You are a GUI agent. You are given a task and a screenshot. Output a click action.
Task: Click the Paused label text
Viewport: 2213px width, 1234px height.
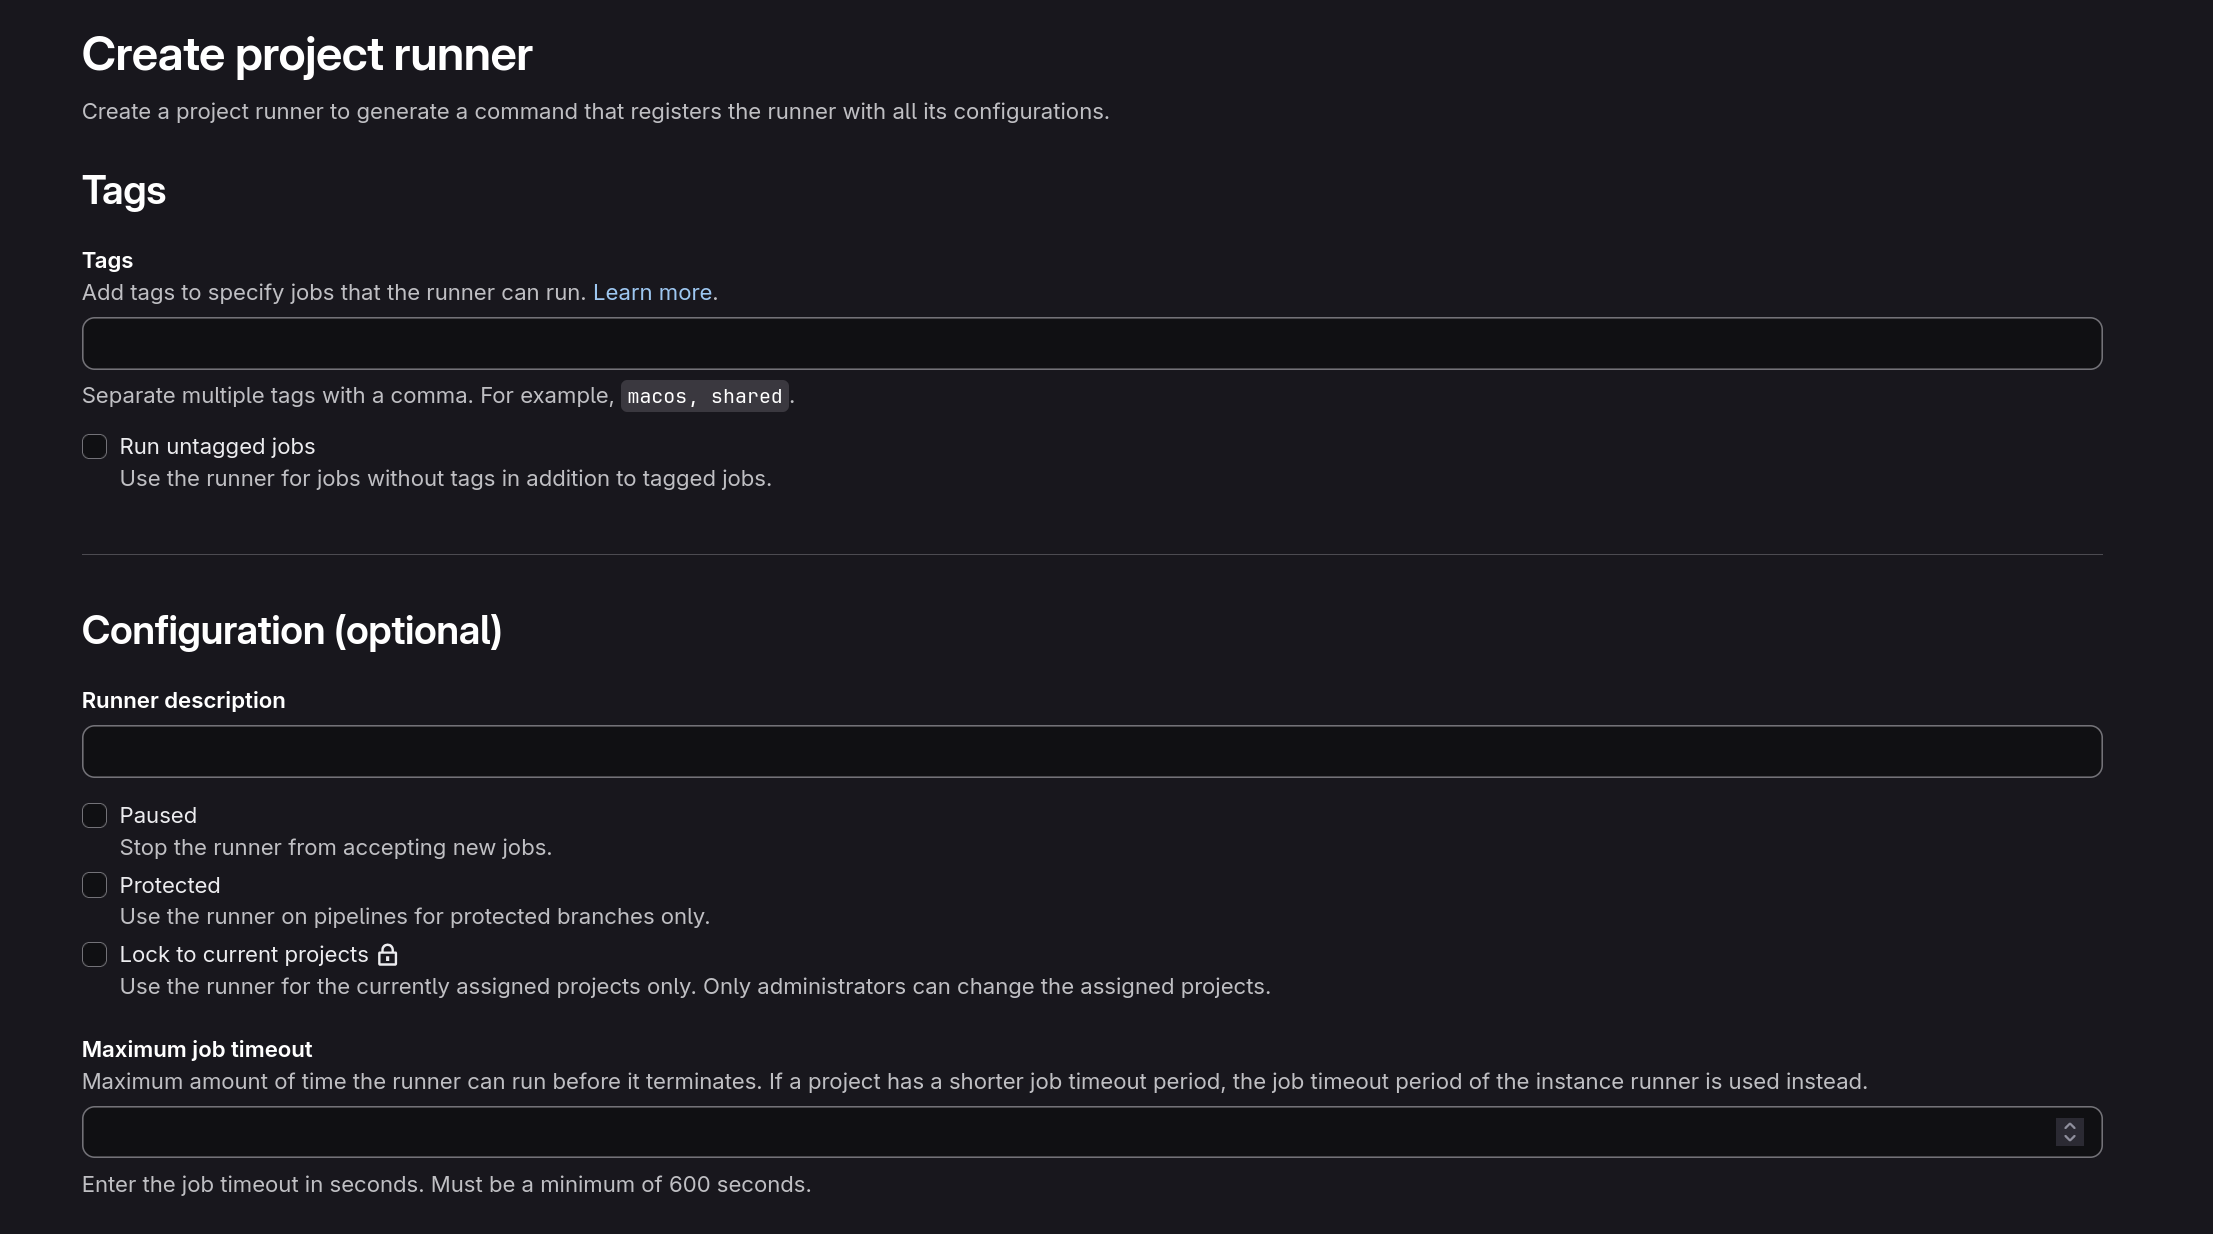click(x=158, y=815)
